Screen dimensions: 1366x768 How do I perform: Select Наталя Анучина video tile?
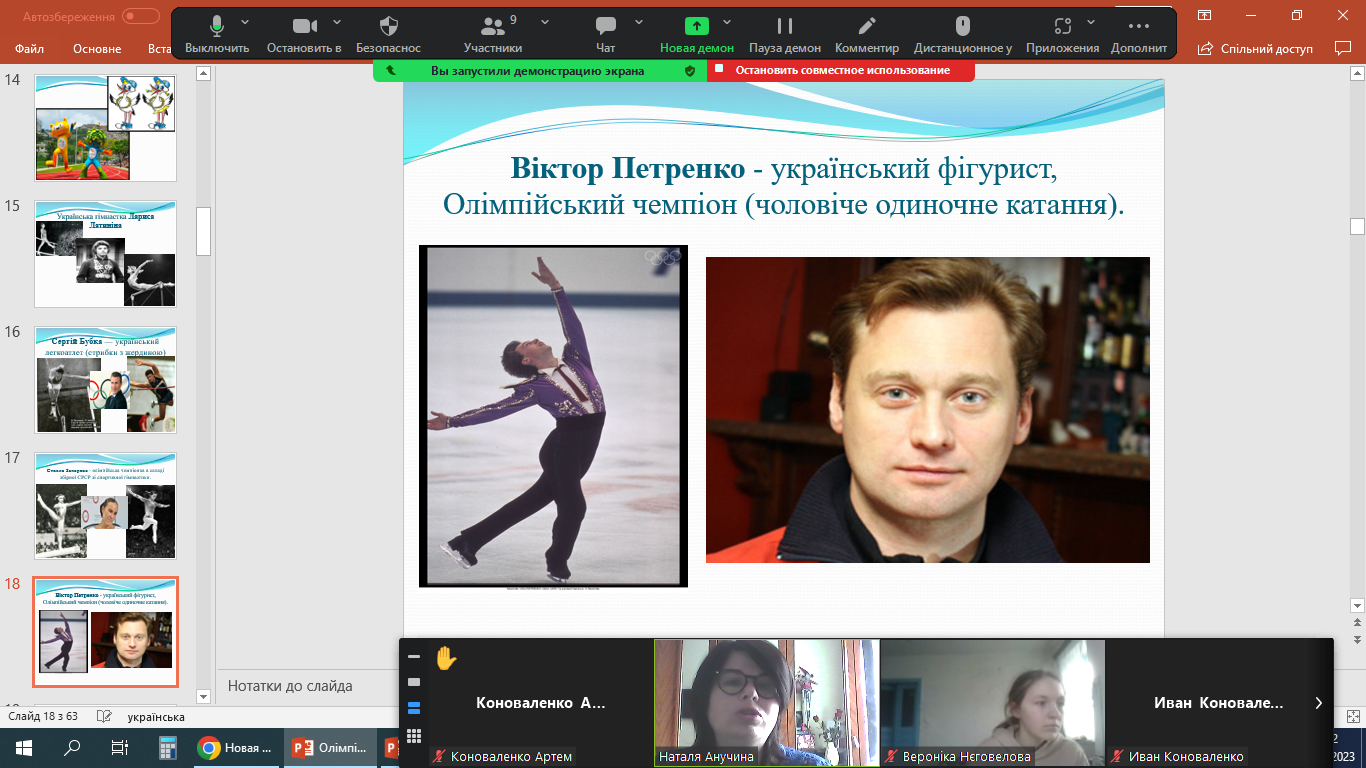tap(767, 703)
